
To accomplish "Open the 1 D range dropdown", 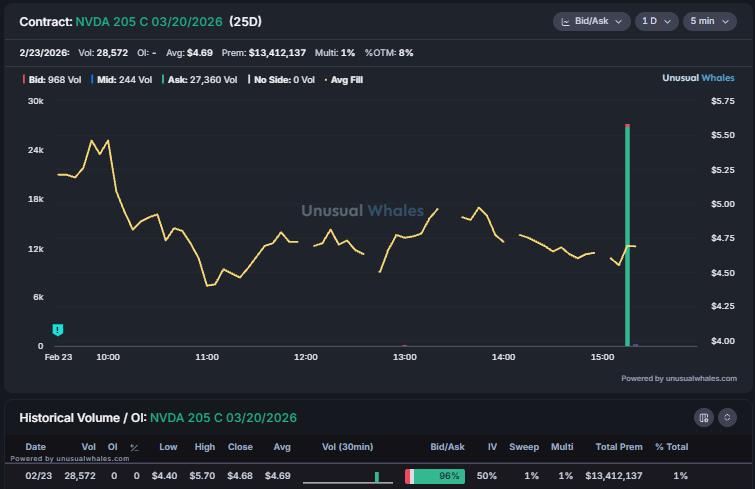I will tap(656, 21).
